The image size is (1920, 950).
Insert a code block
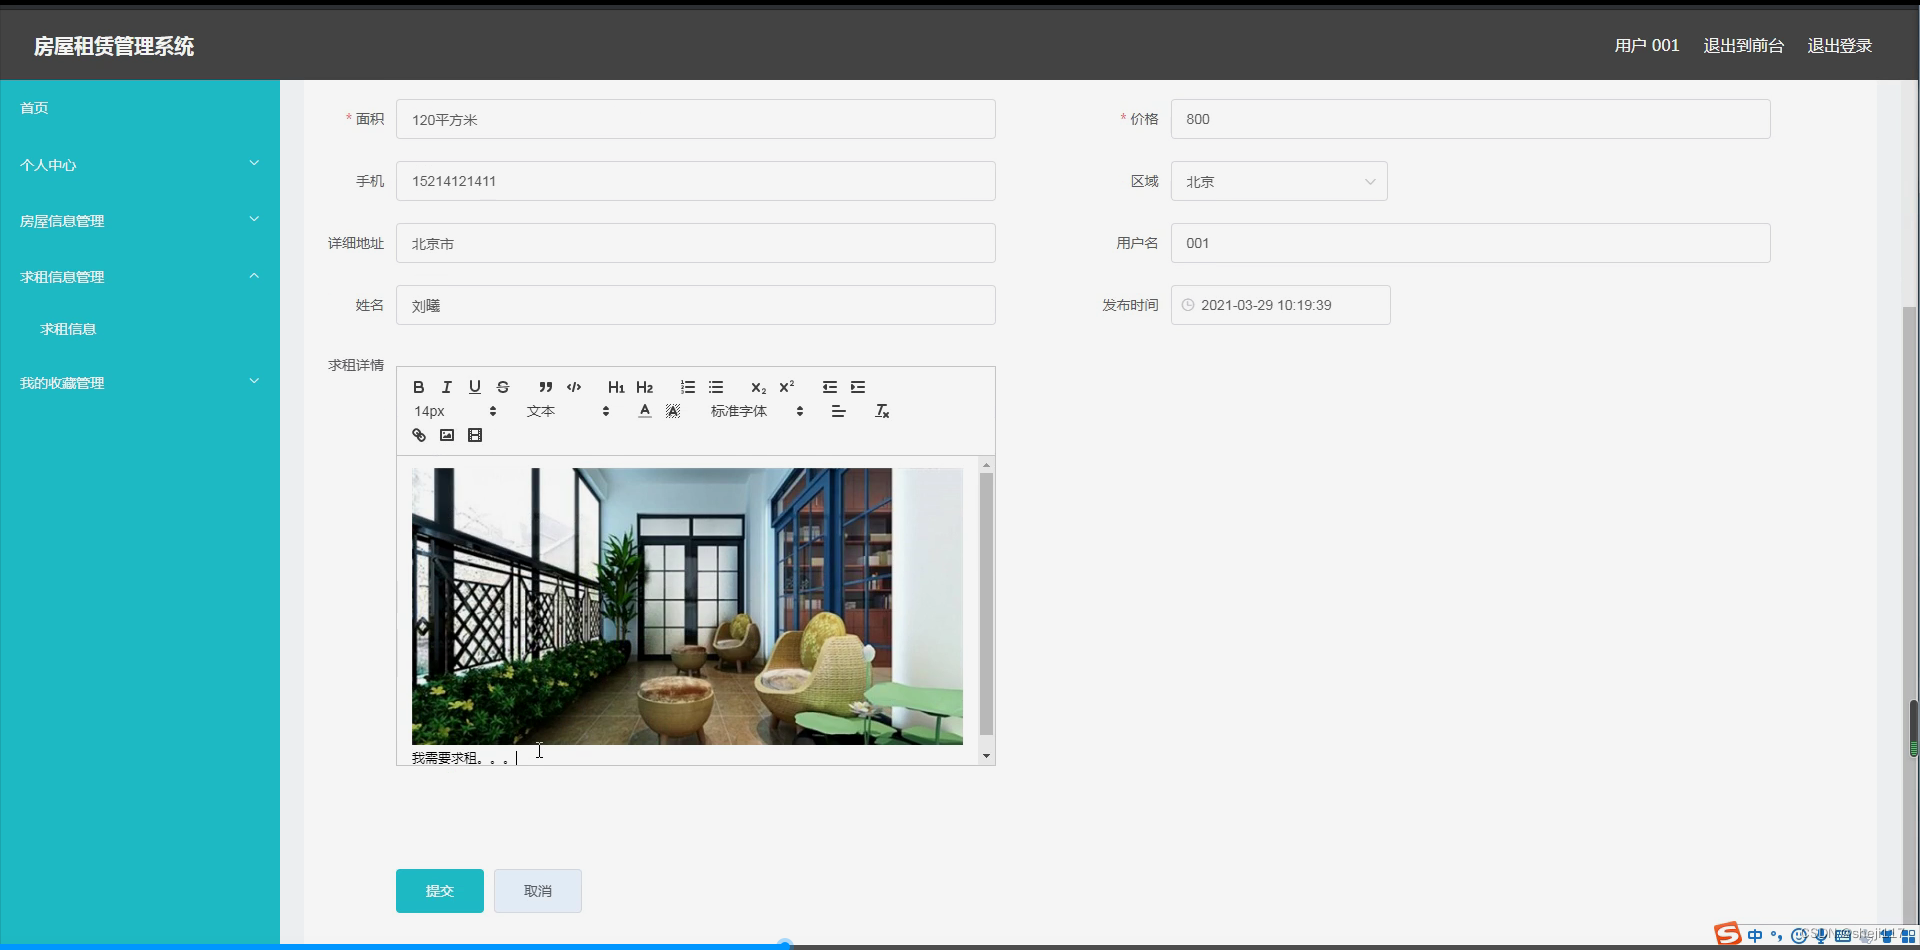574,387
